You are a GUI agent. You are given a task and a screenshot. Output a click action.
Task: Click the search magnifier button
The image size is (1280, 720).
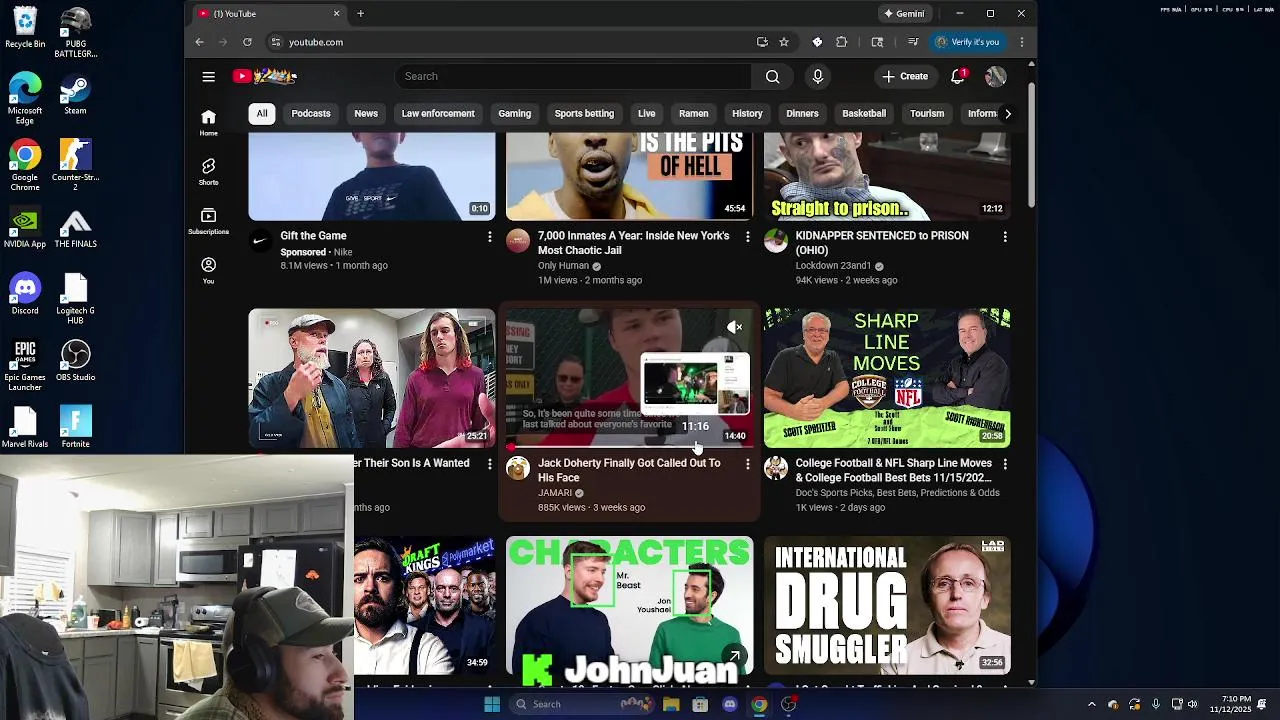pos(772,76)
